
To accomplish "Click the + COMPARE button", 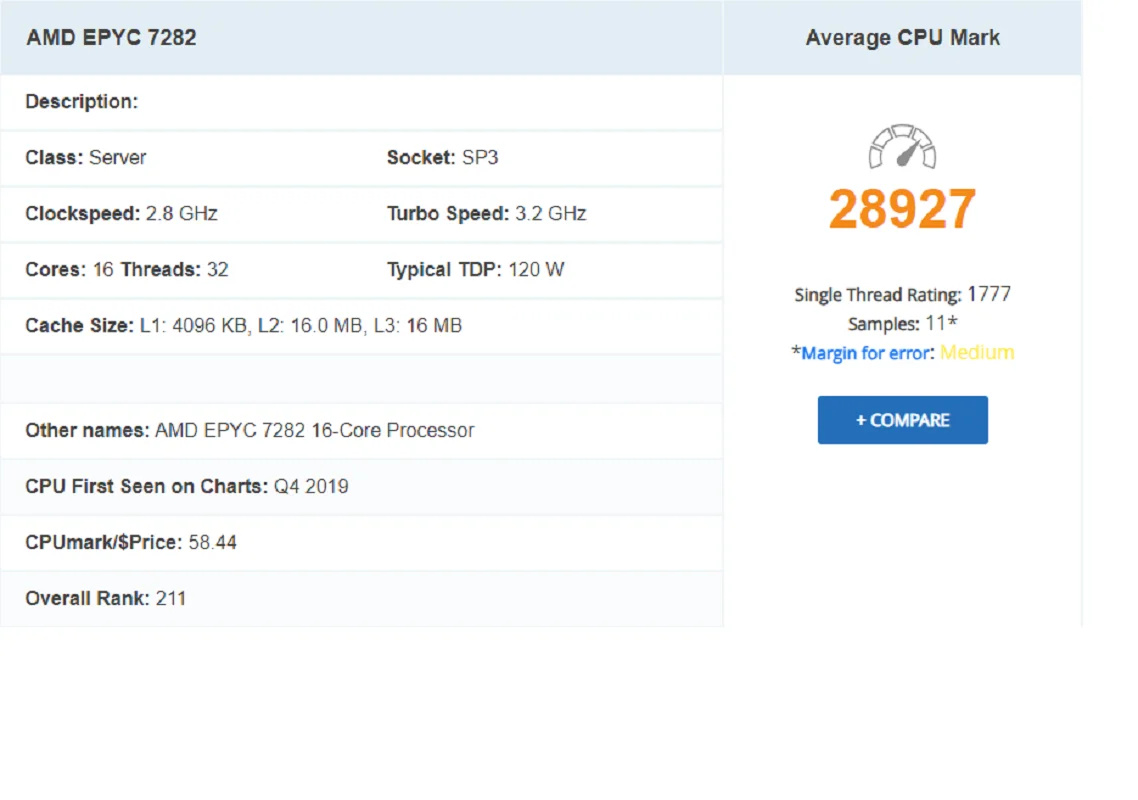I will [902, 420].
